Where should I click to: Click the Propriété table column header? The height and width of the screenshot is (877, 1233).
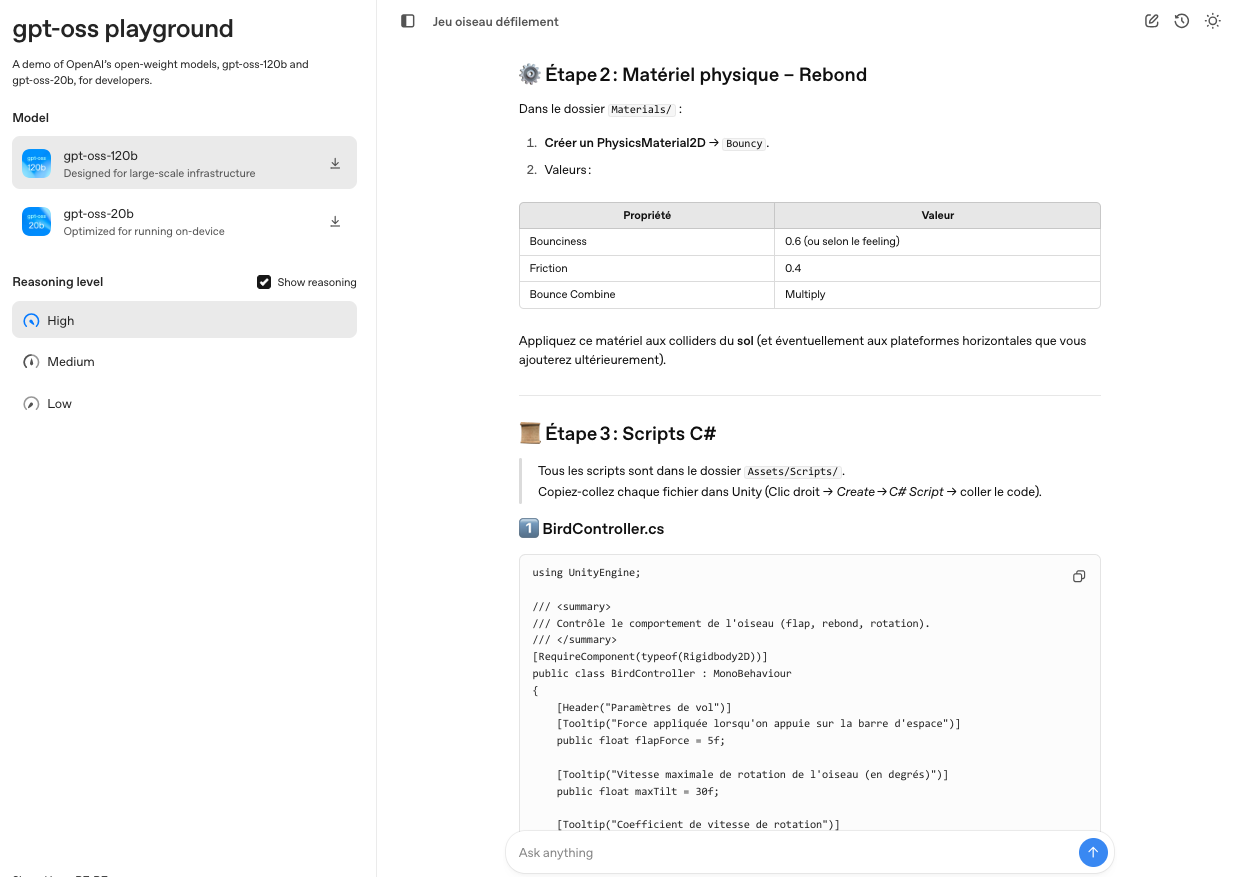coord(647,215)
